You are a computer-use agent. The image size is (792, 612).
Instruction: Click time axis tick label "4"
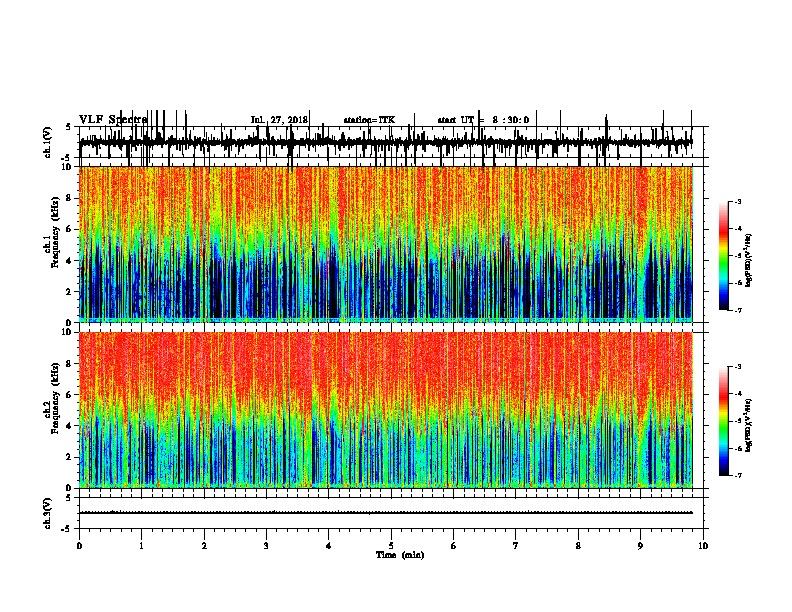329,546
